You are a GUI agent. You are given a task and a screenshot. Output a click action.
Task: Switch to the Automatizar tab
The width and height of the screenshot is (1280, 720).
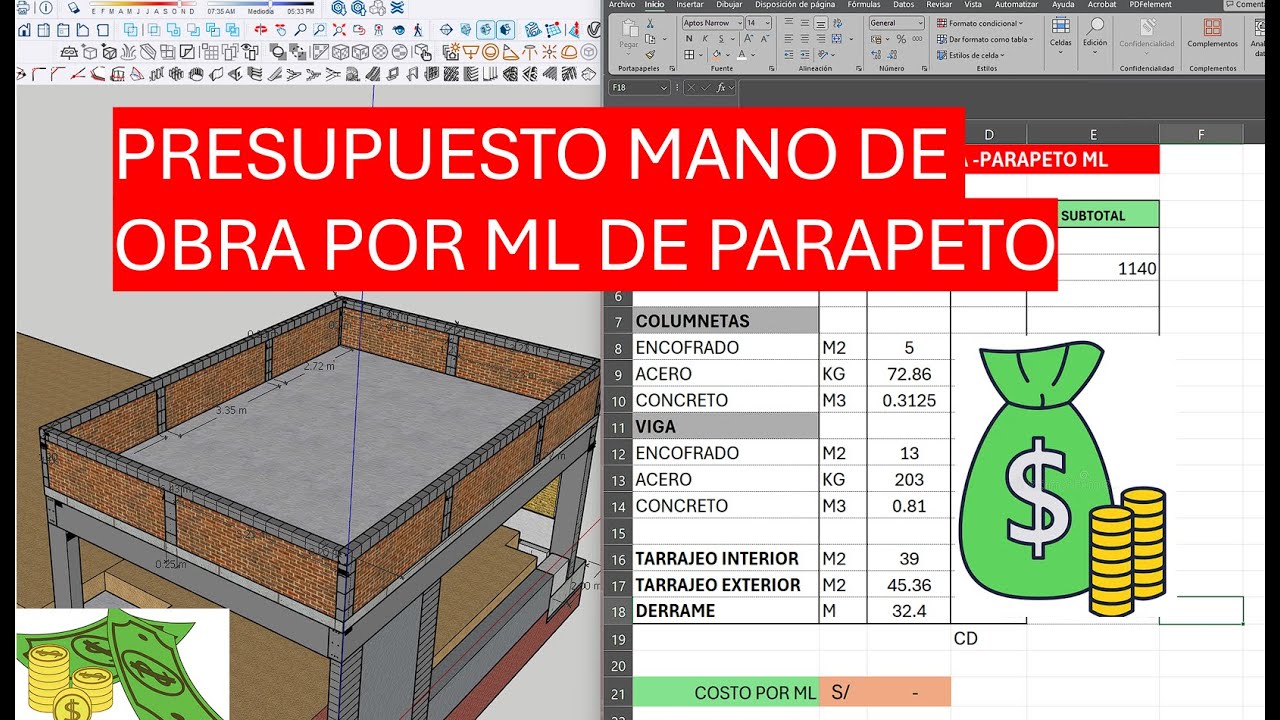click(1017, 4)
